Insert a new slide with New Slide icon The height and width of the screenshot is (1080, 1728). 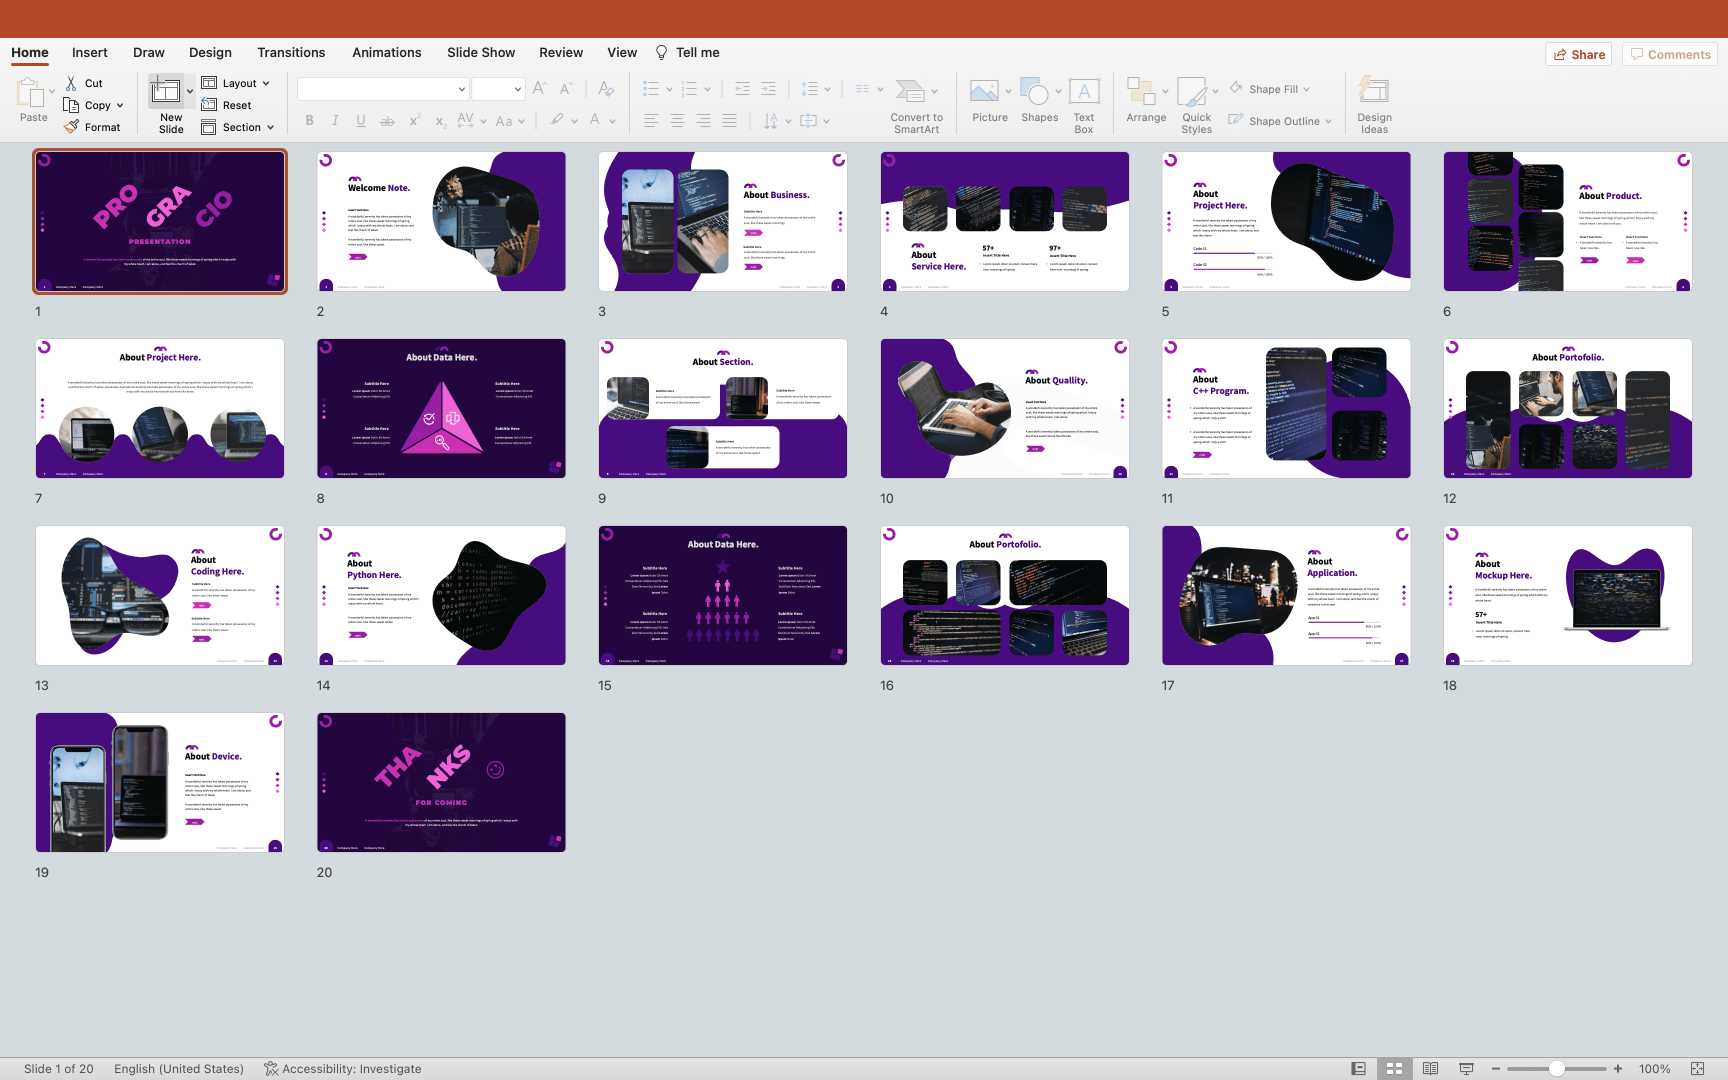(166, 92)
